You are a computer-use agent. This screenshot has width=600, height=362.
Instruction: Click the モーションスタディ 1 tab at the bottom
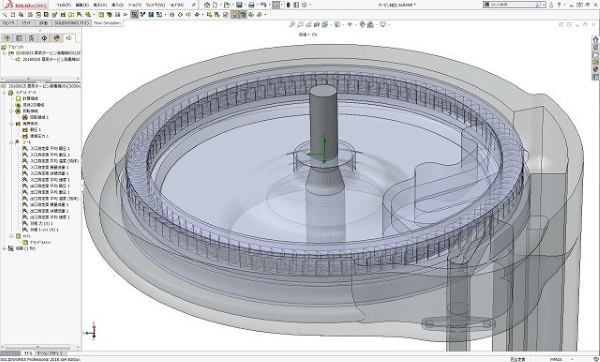point(51,353)
